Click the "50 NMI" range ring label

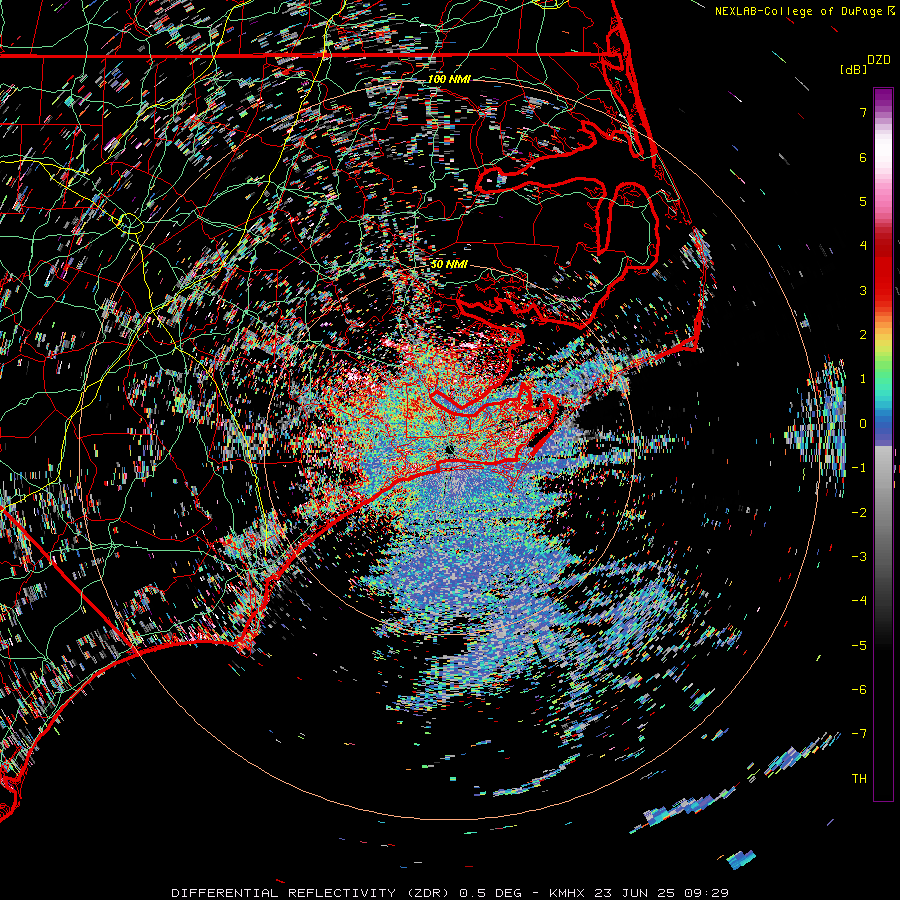pos(449,264)
